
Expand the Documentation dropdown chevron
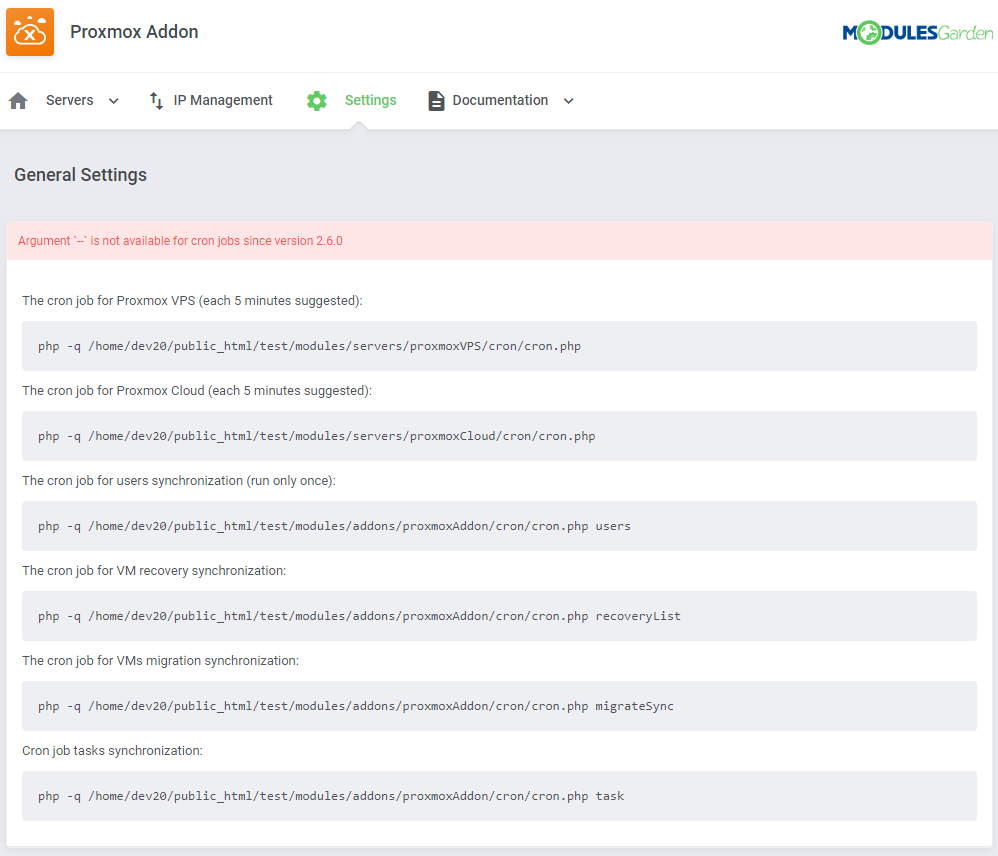pyautogui.click(x=568, y=101)
